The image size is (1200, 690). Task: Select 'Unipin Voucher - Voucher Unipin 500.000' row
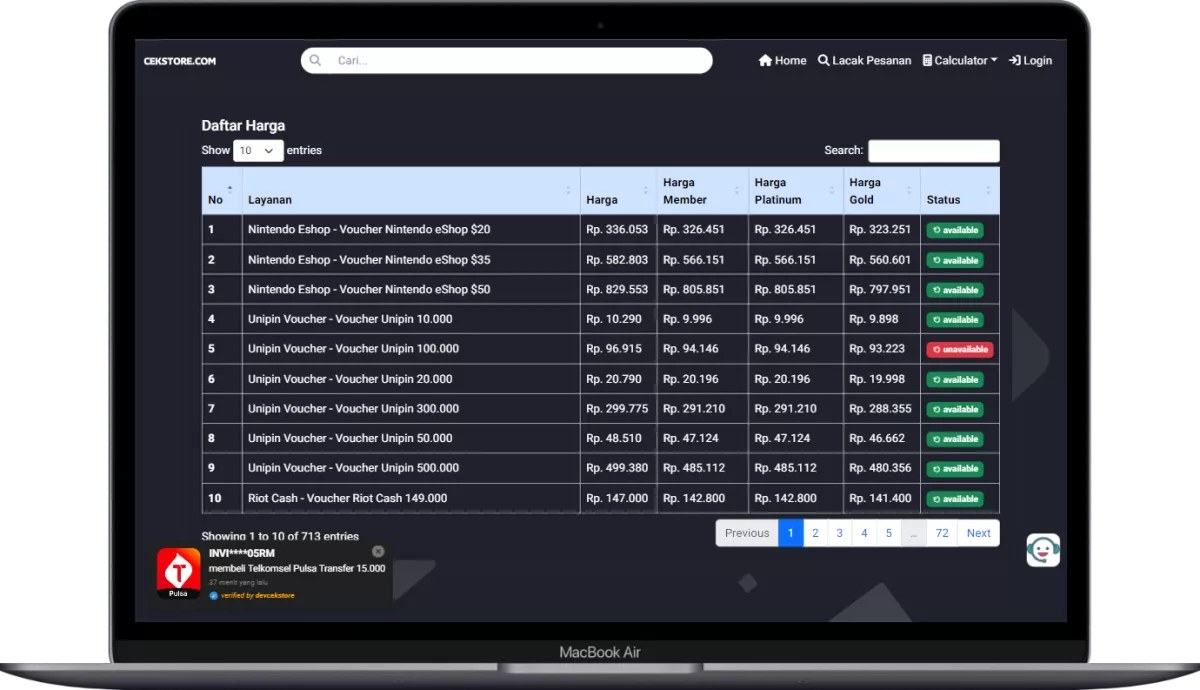[600, 468]
